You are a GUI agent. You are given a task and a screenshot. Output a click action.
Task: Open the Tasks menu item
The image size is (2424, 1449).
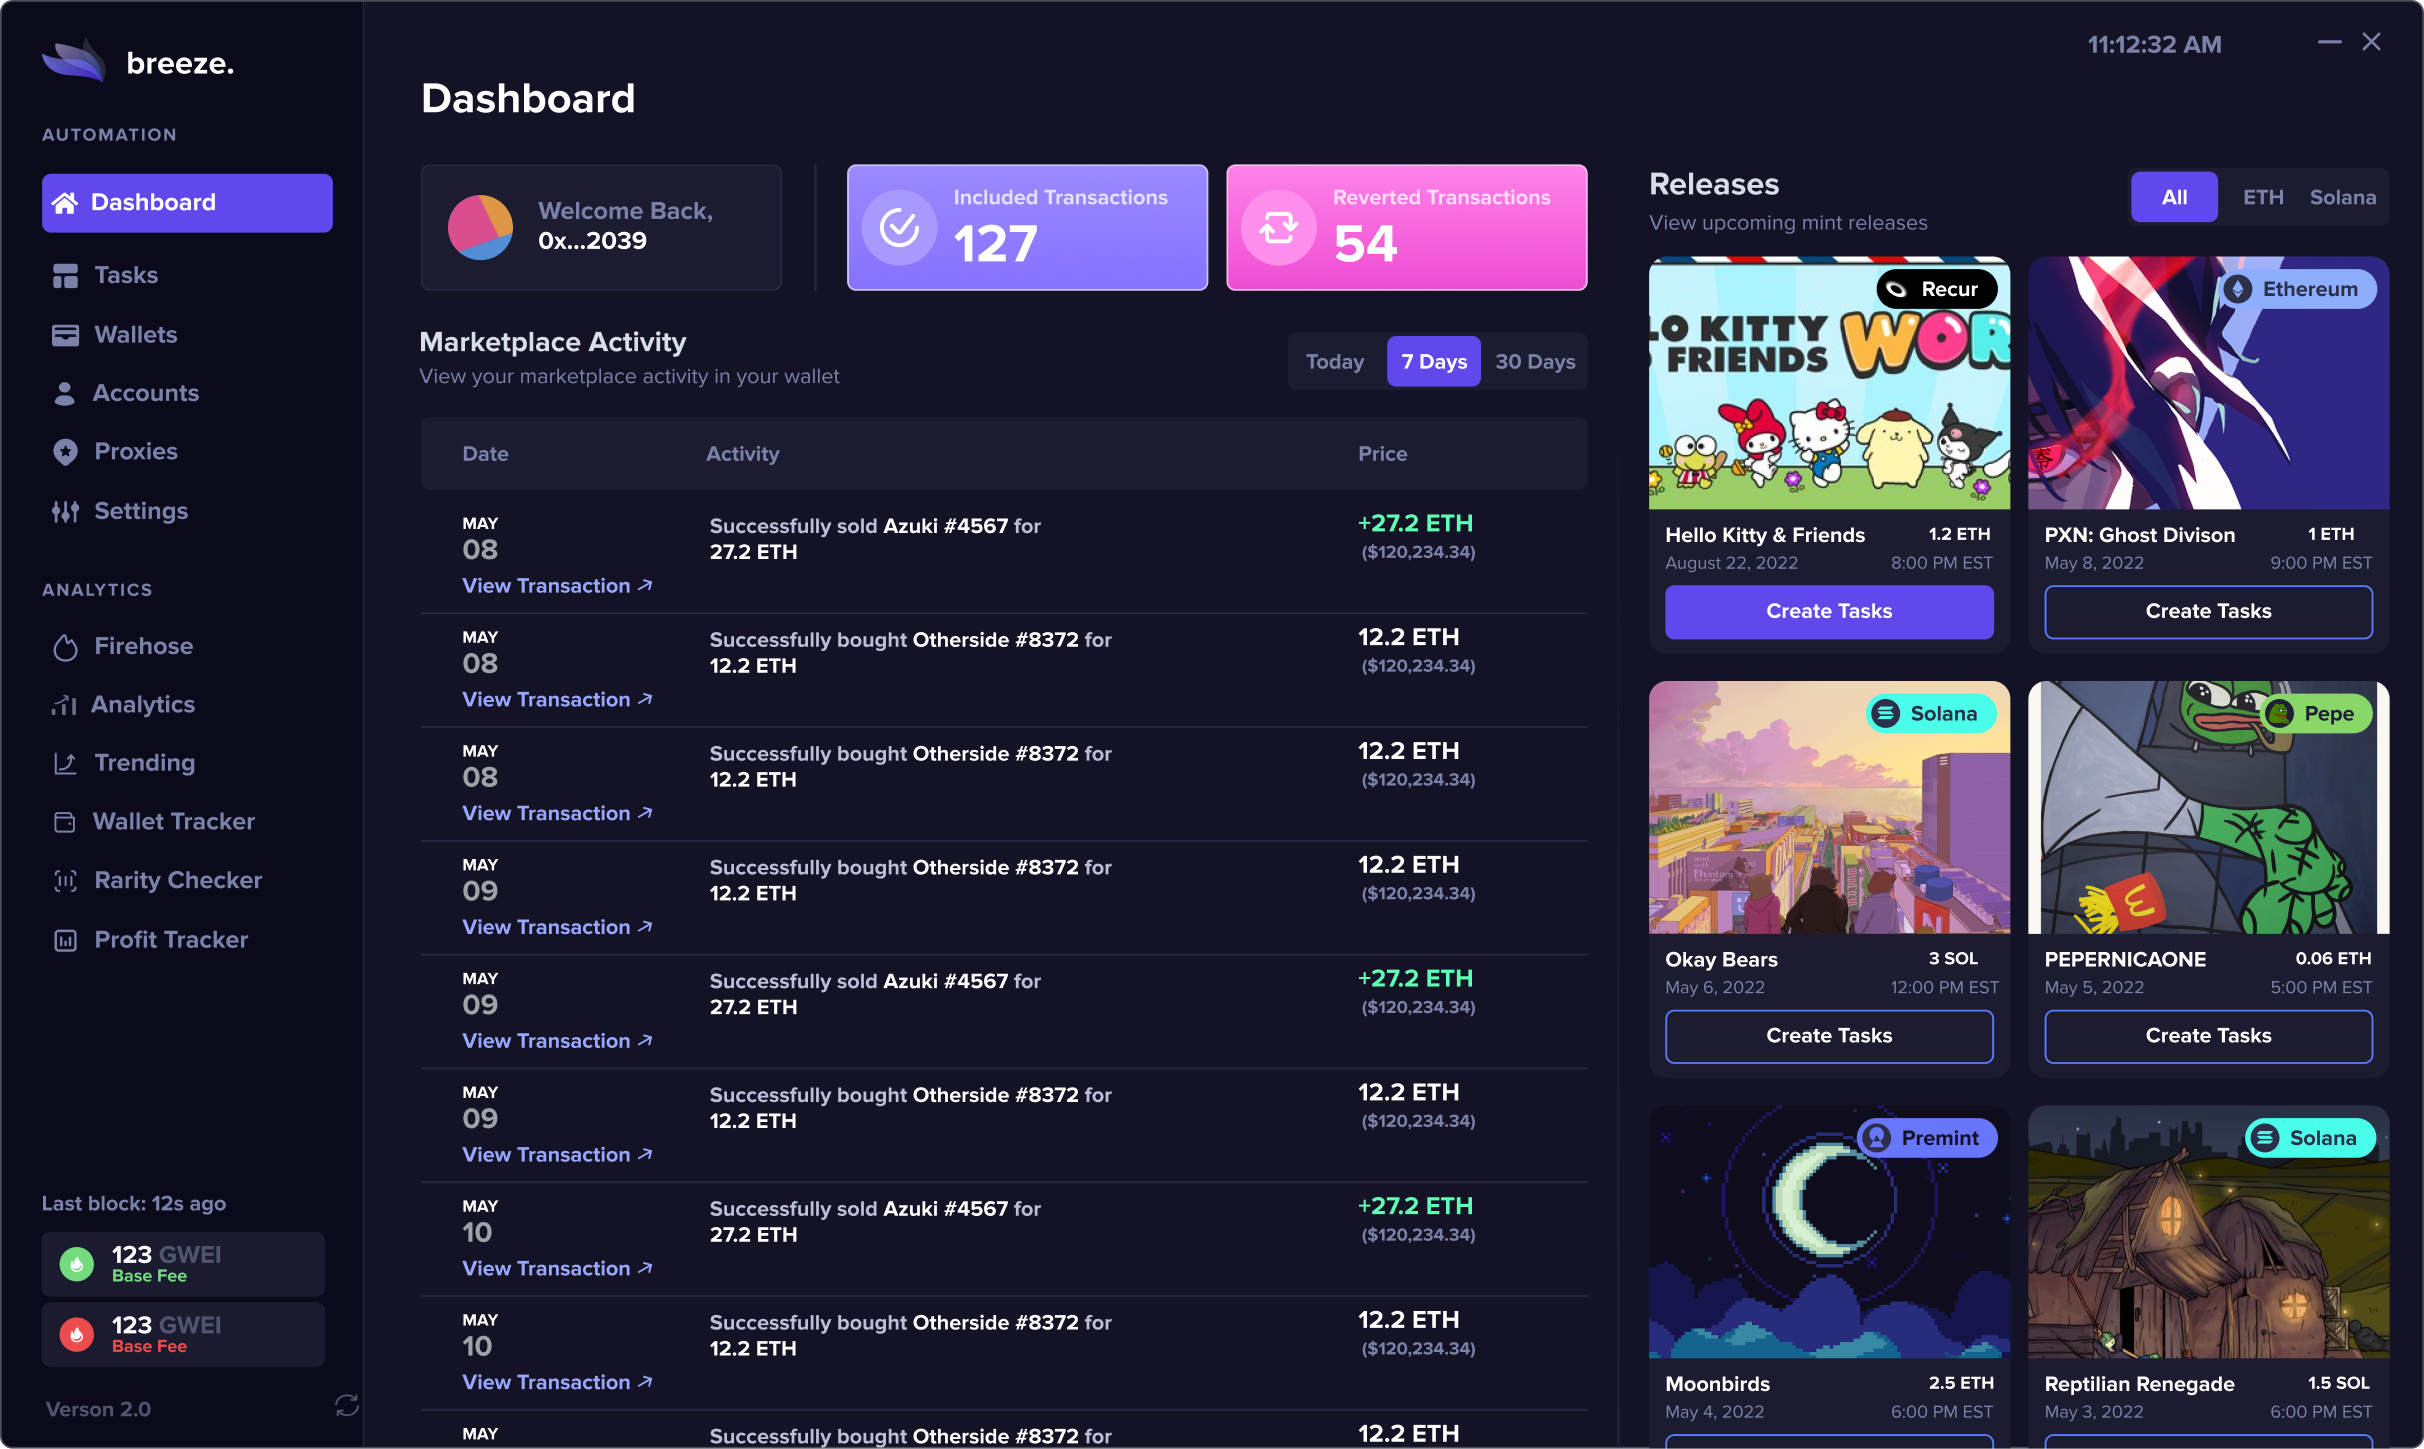126,275
